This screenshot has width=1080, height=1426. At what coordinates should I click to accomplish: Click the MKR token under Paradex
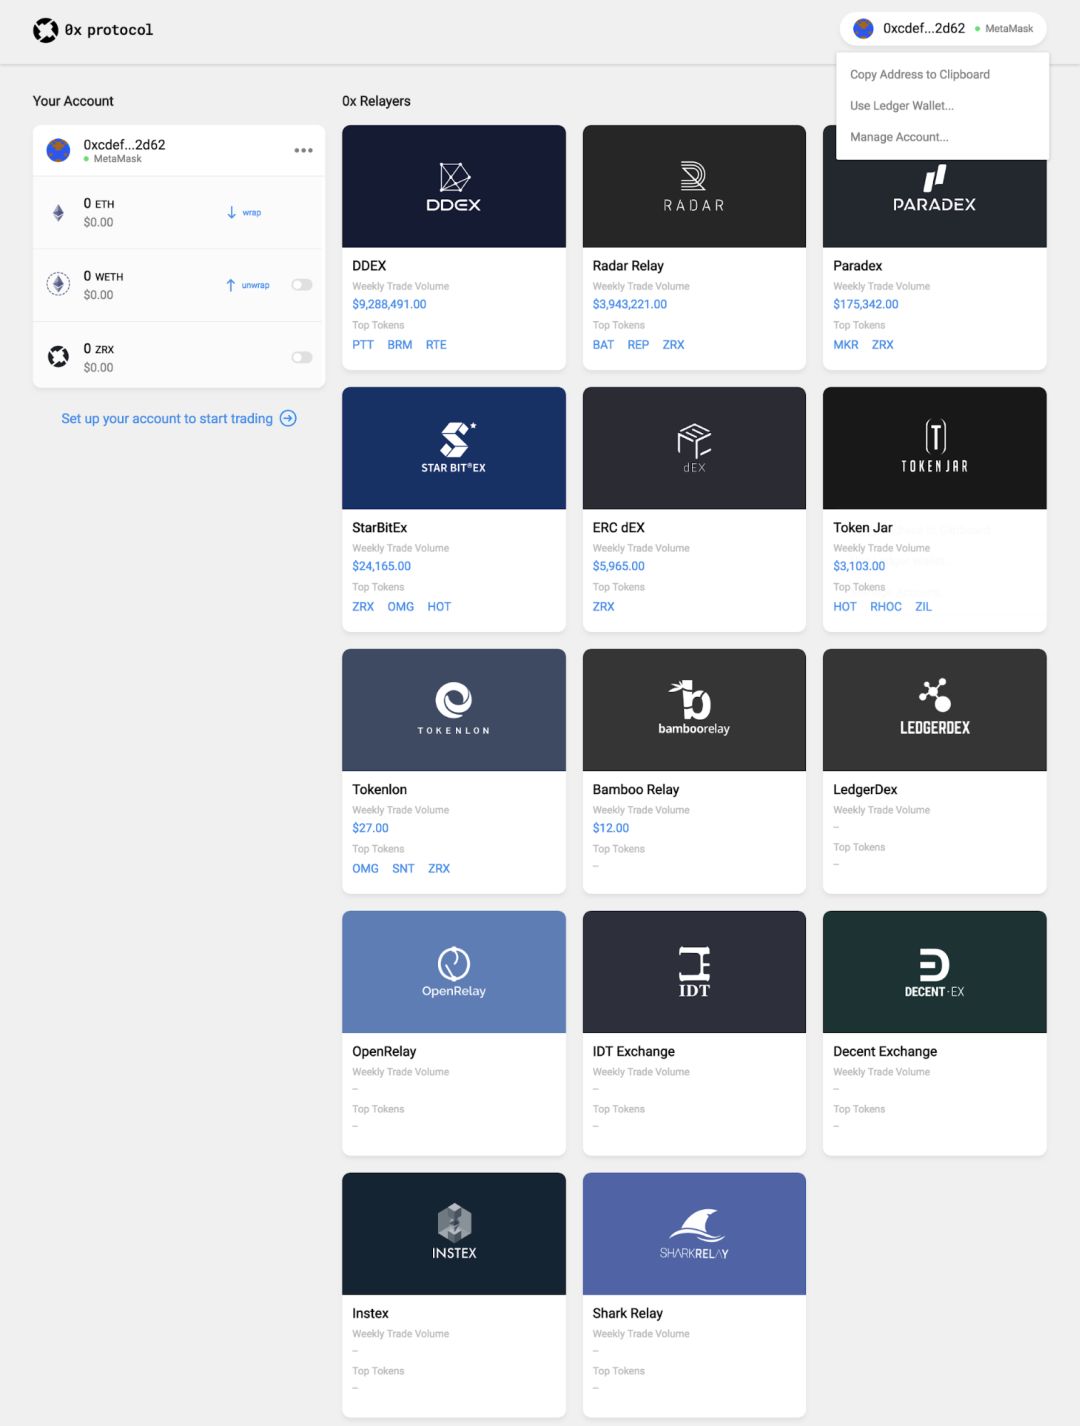click(846, 344)
